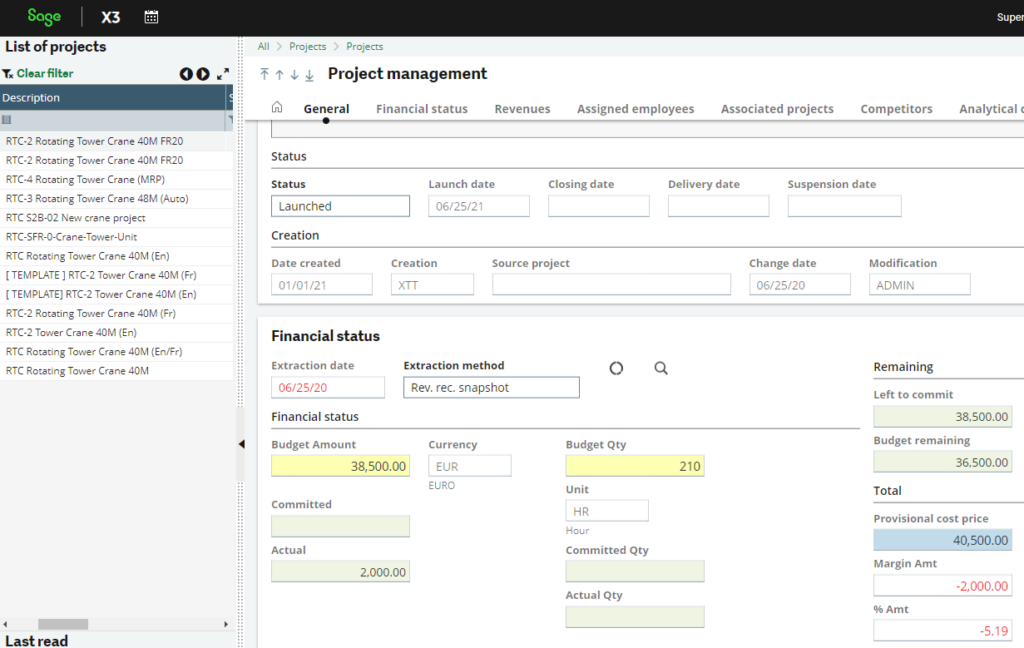Click the clear filter funnel icon
The height and width of the screenshot is (648, 1024).
[x=8, y=74]
